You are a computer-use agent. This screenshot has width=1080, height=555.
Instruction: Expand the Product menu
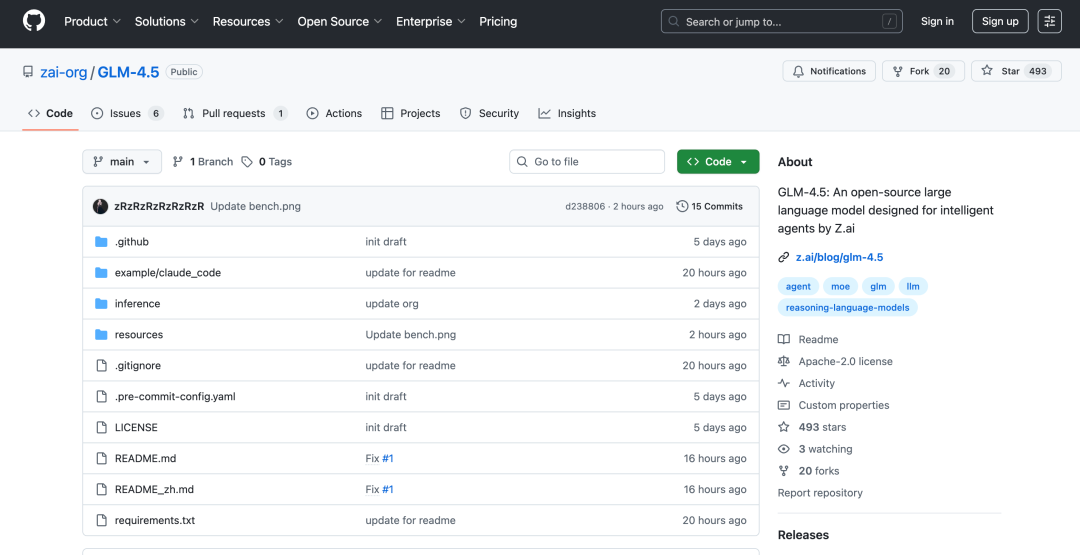pyautogui.click(x=92, y=21)
